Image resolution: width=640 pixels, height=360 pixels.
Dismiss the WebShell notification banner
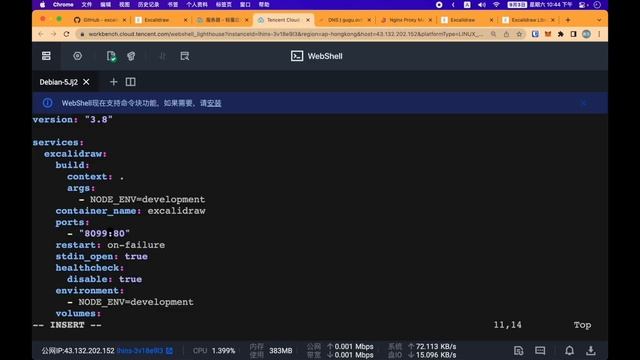click(584, 103)
